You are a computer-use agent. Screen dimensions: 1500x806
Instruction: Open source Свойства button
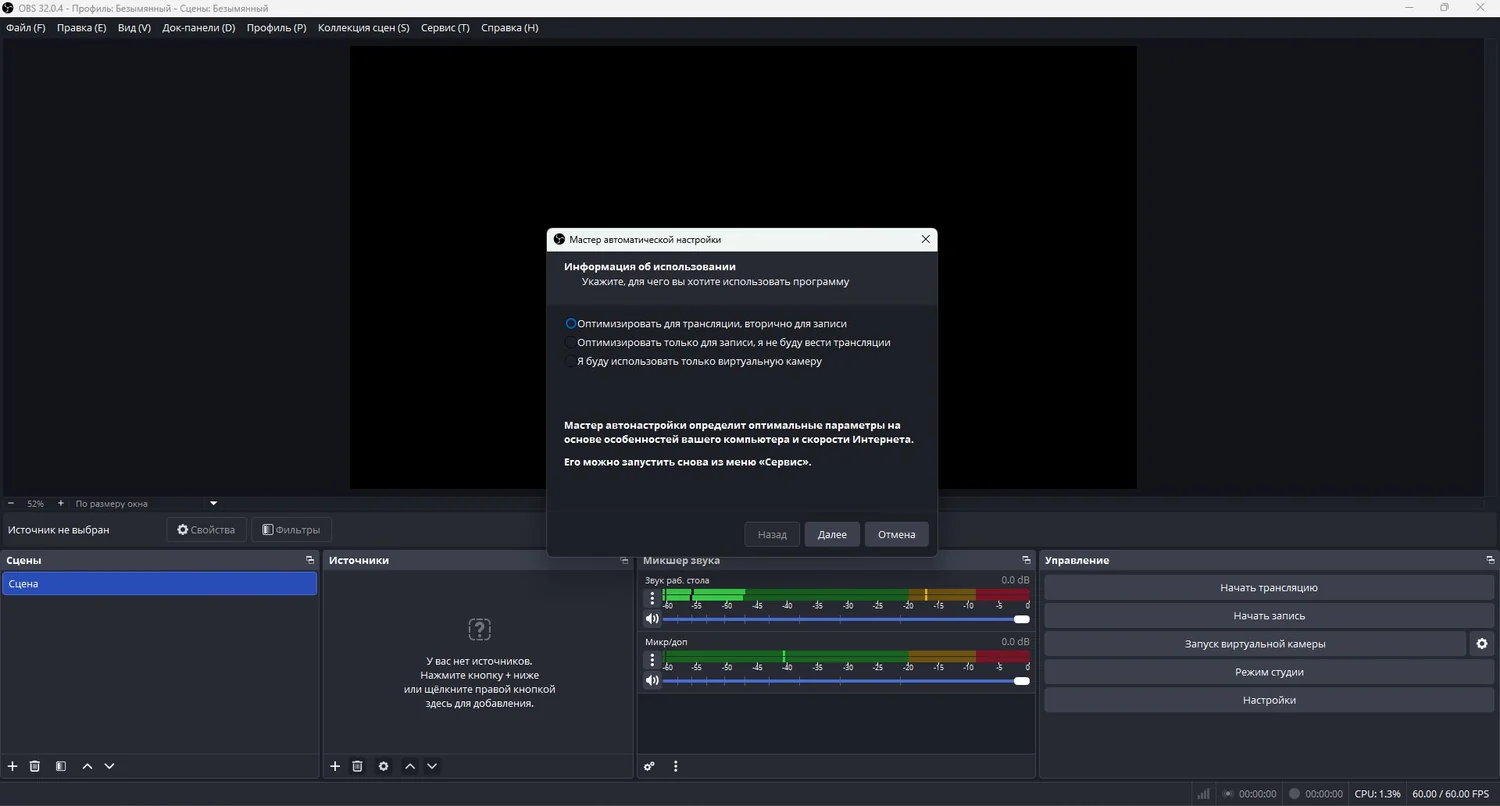(206, 530)
